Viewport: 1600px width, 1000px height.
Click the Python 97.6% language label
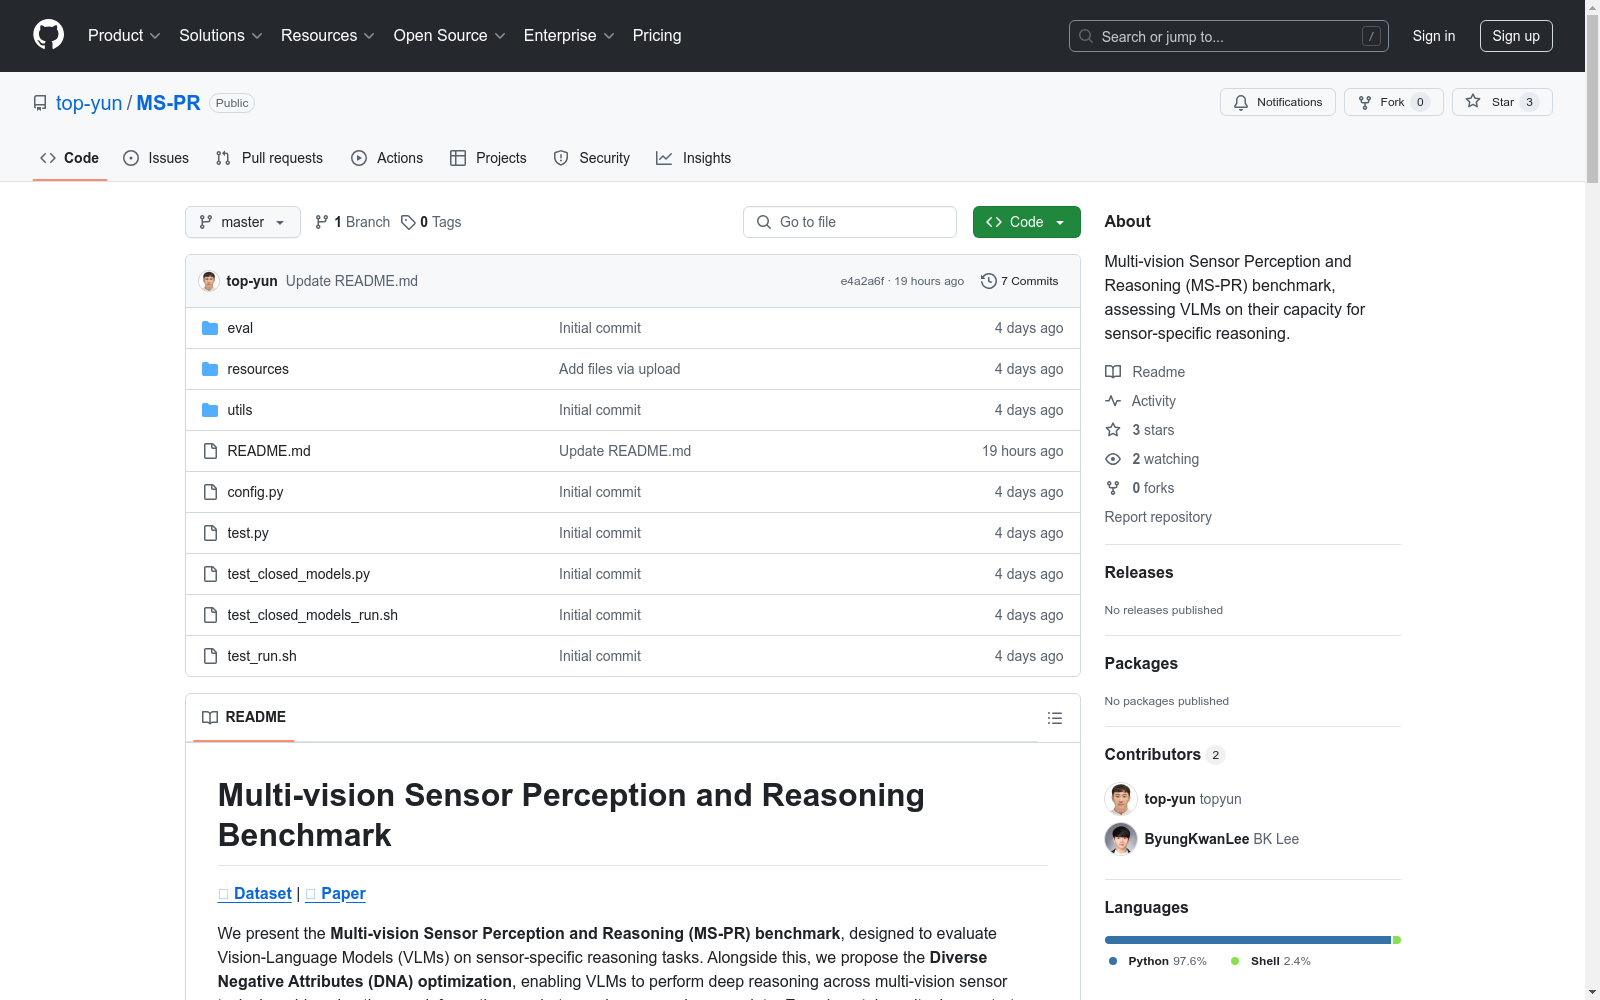1158,961
